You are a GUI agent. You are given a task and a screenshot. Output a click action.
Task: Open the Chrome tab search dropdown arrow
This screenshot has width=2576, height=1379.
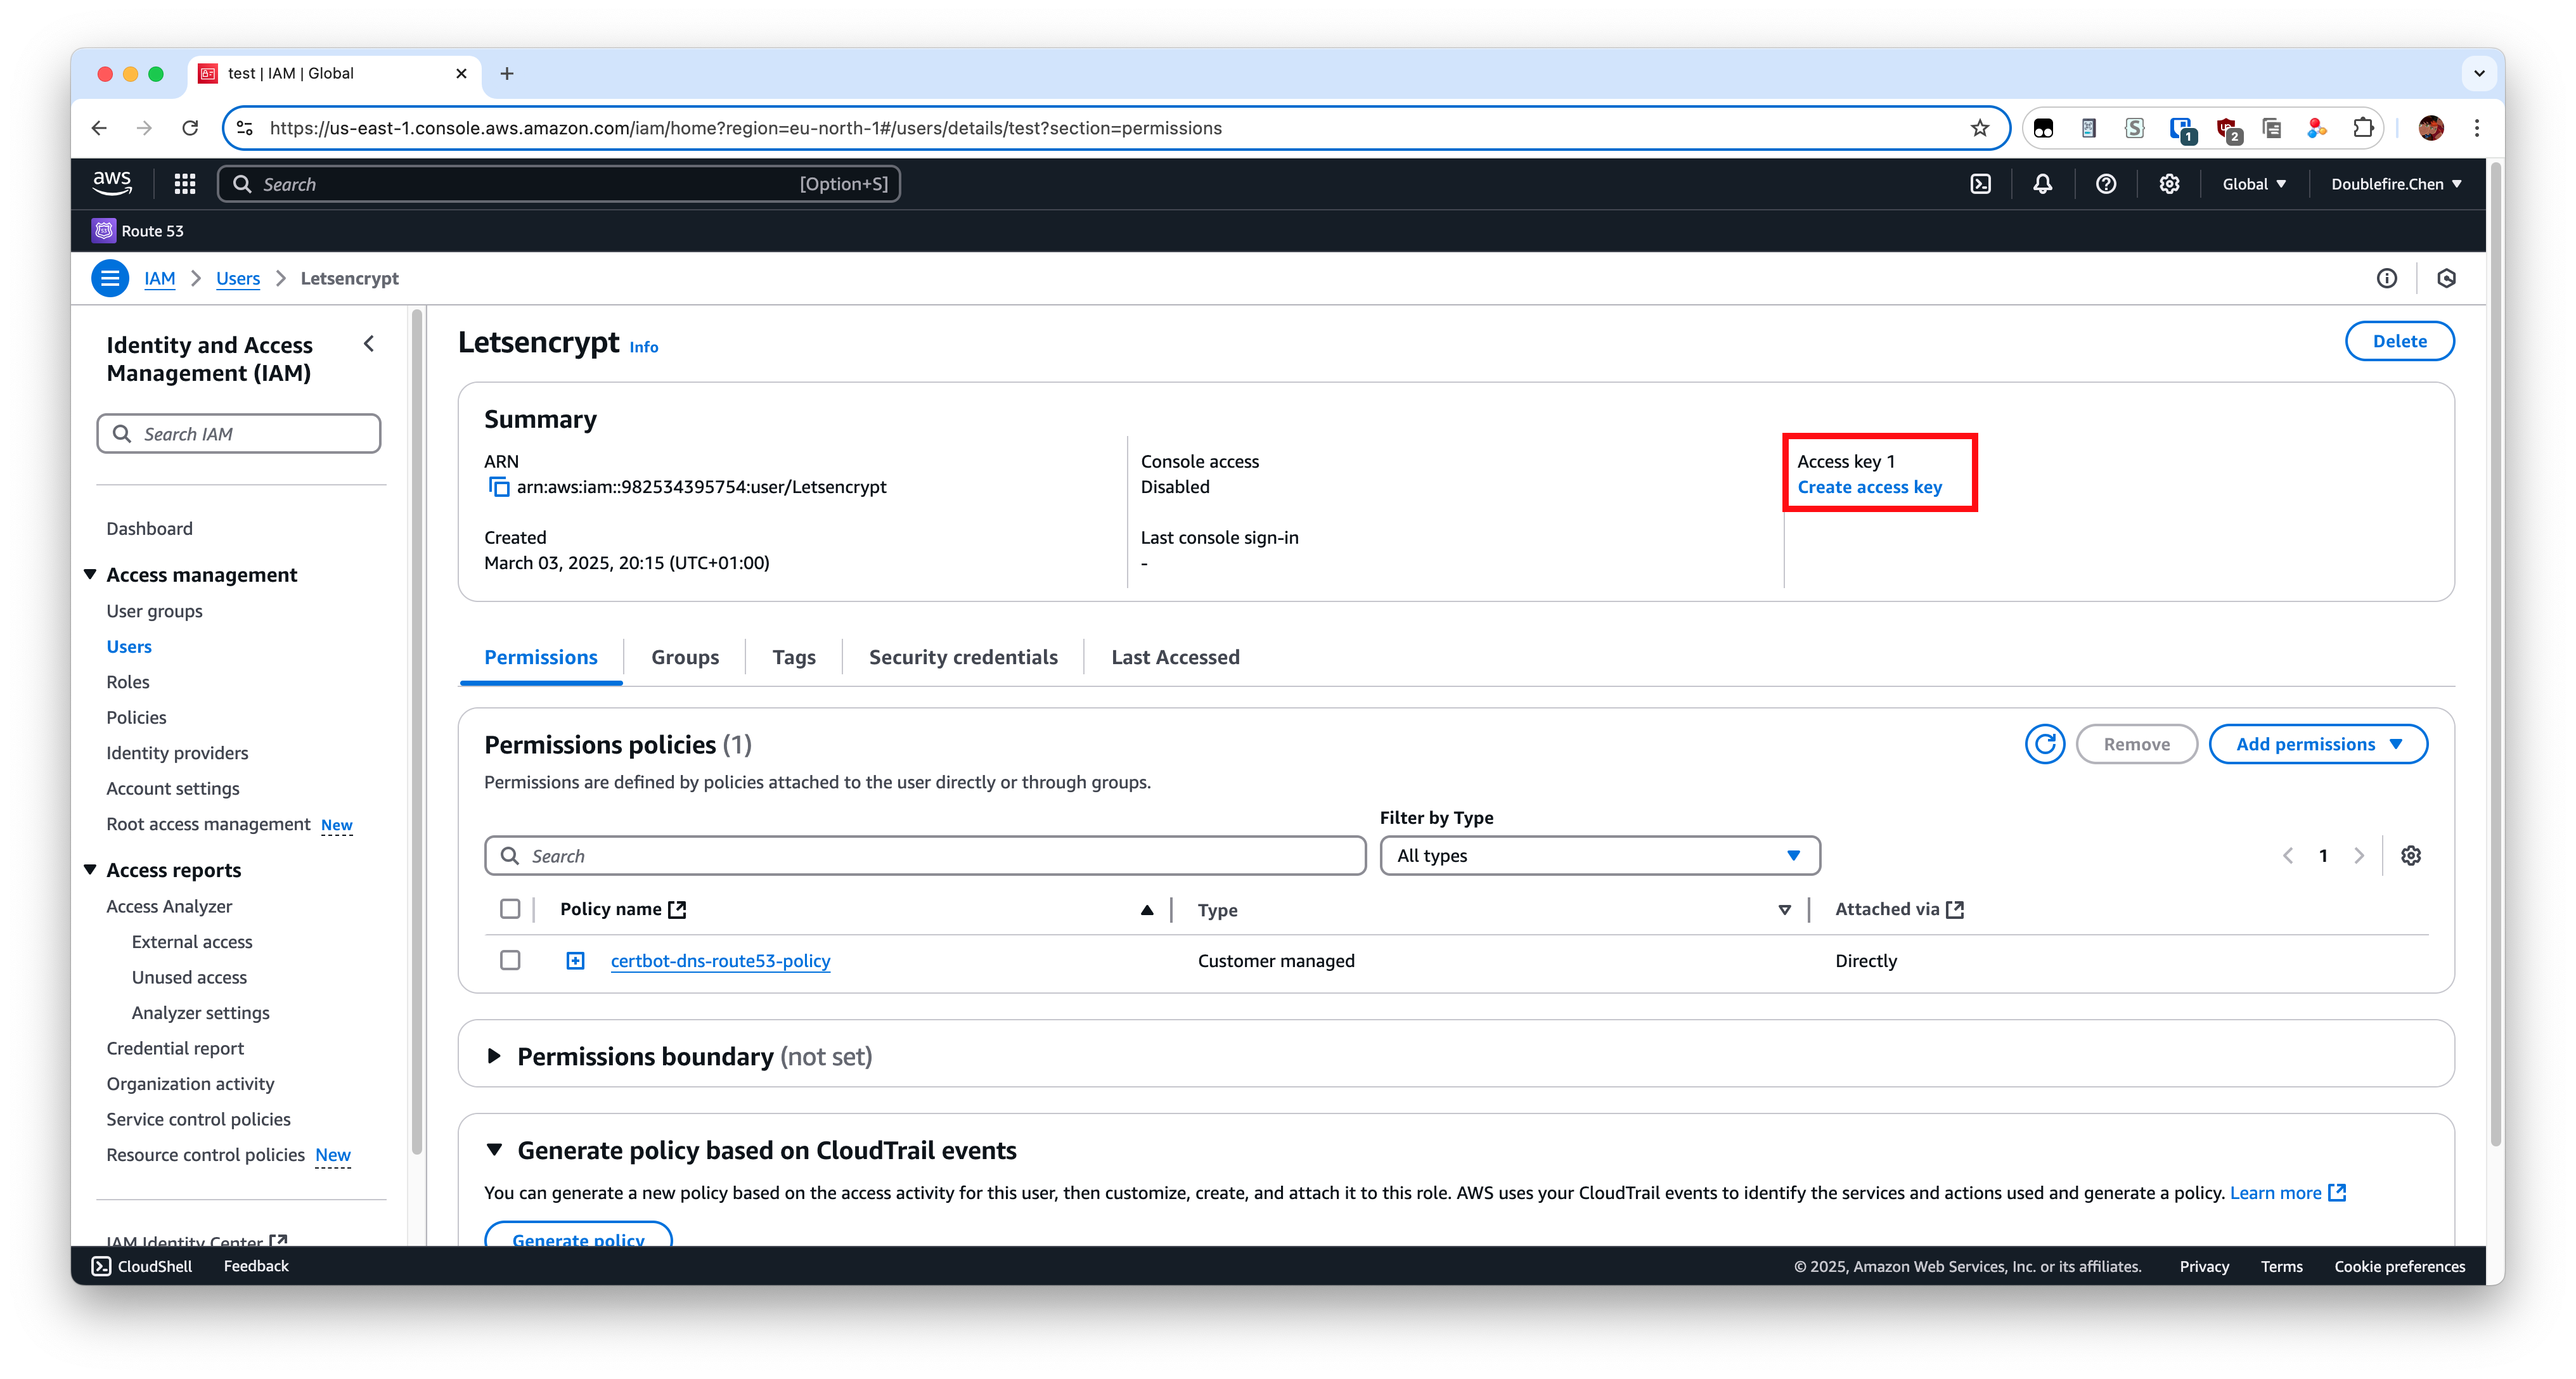coord(2479,73)
